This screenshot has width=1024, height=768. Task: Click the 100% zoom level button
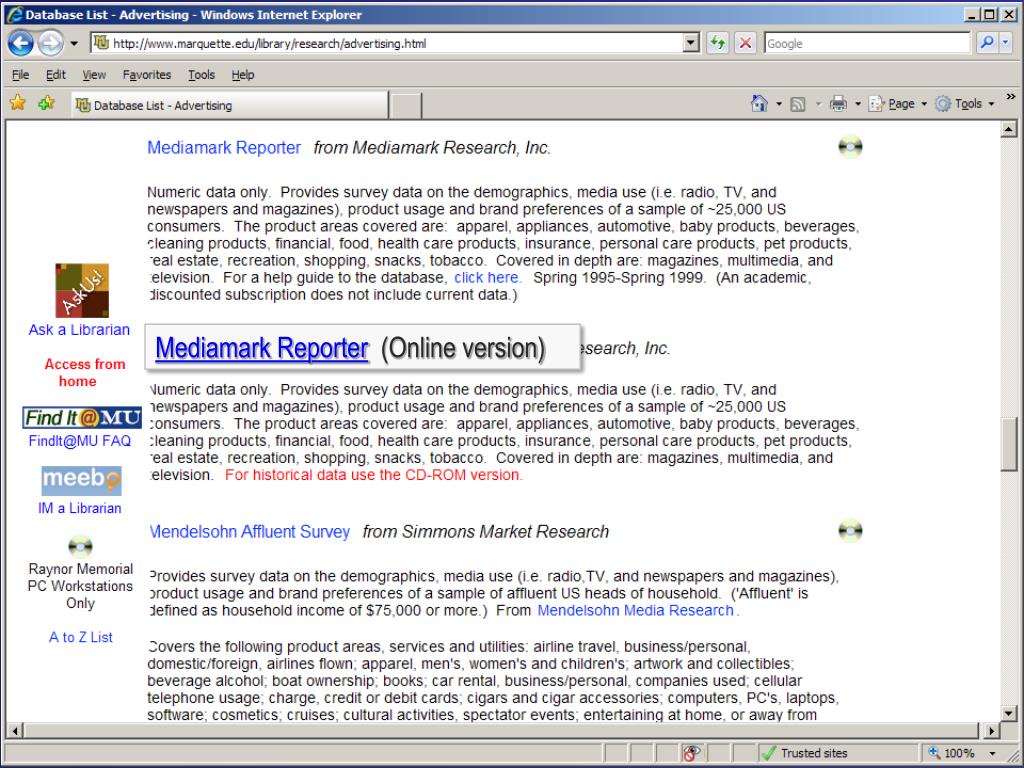(x=952, y=753)
